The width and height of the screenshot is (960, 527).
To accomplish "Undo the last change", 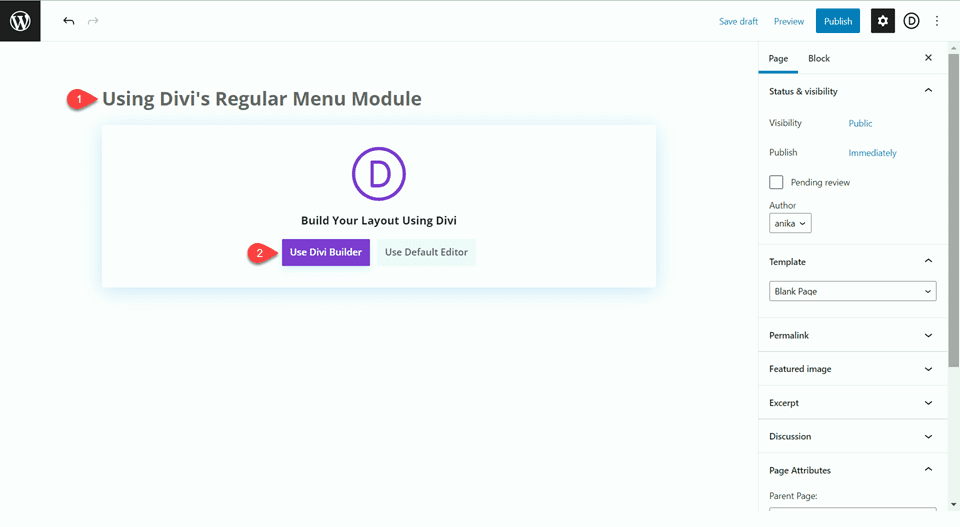I will (69, 21).
